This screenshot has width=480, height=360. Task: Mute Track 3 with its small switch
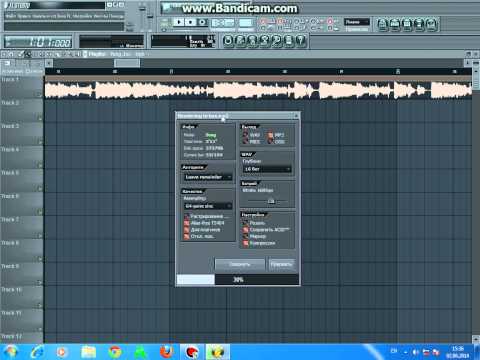click(x=39, y=141)
